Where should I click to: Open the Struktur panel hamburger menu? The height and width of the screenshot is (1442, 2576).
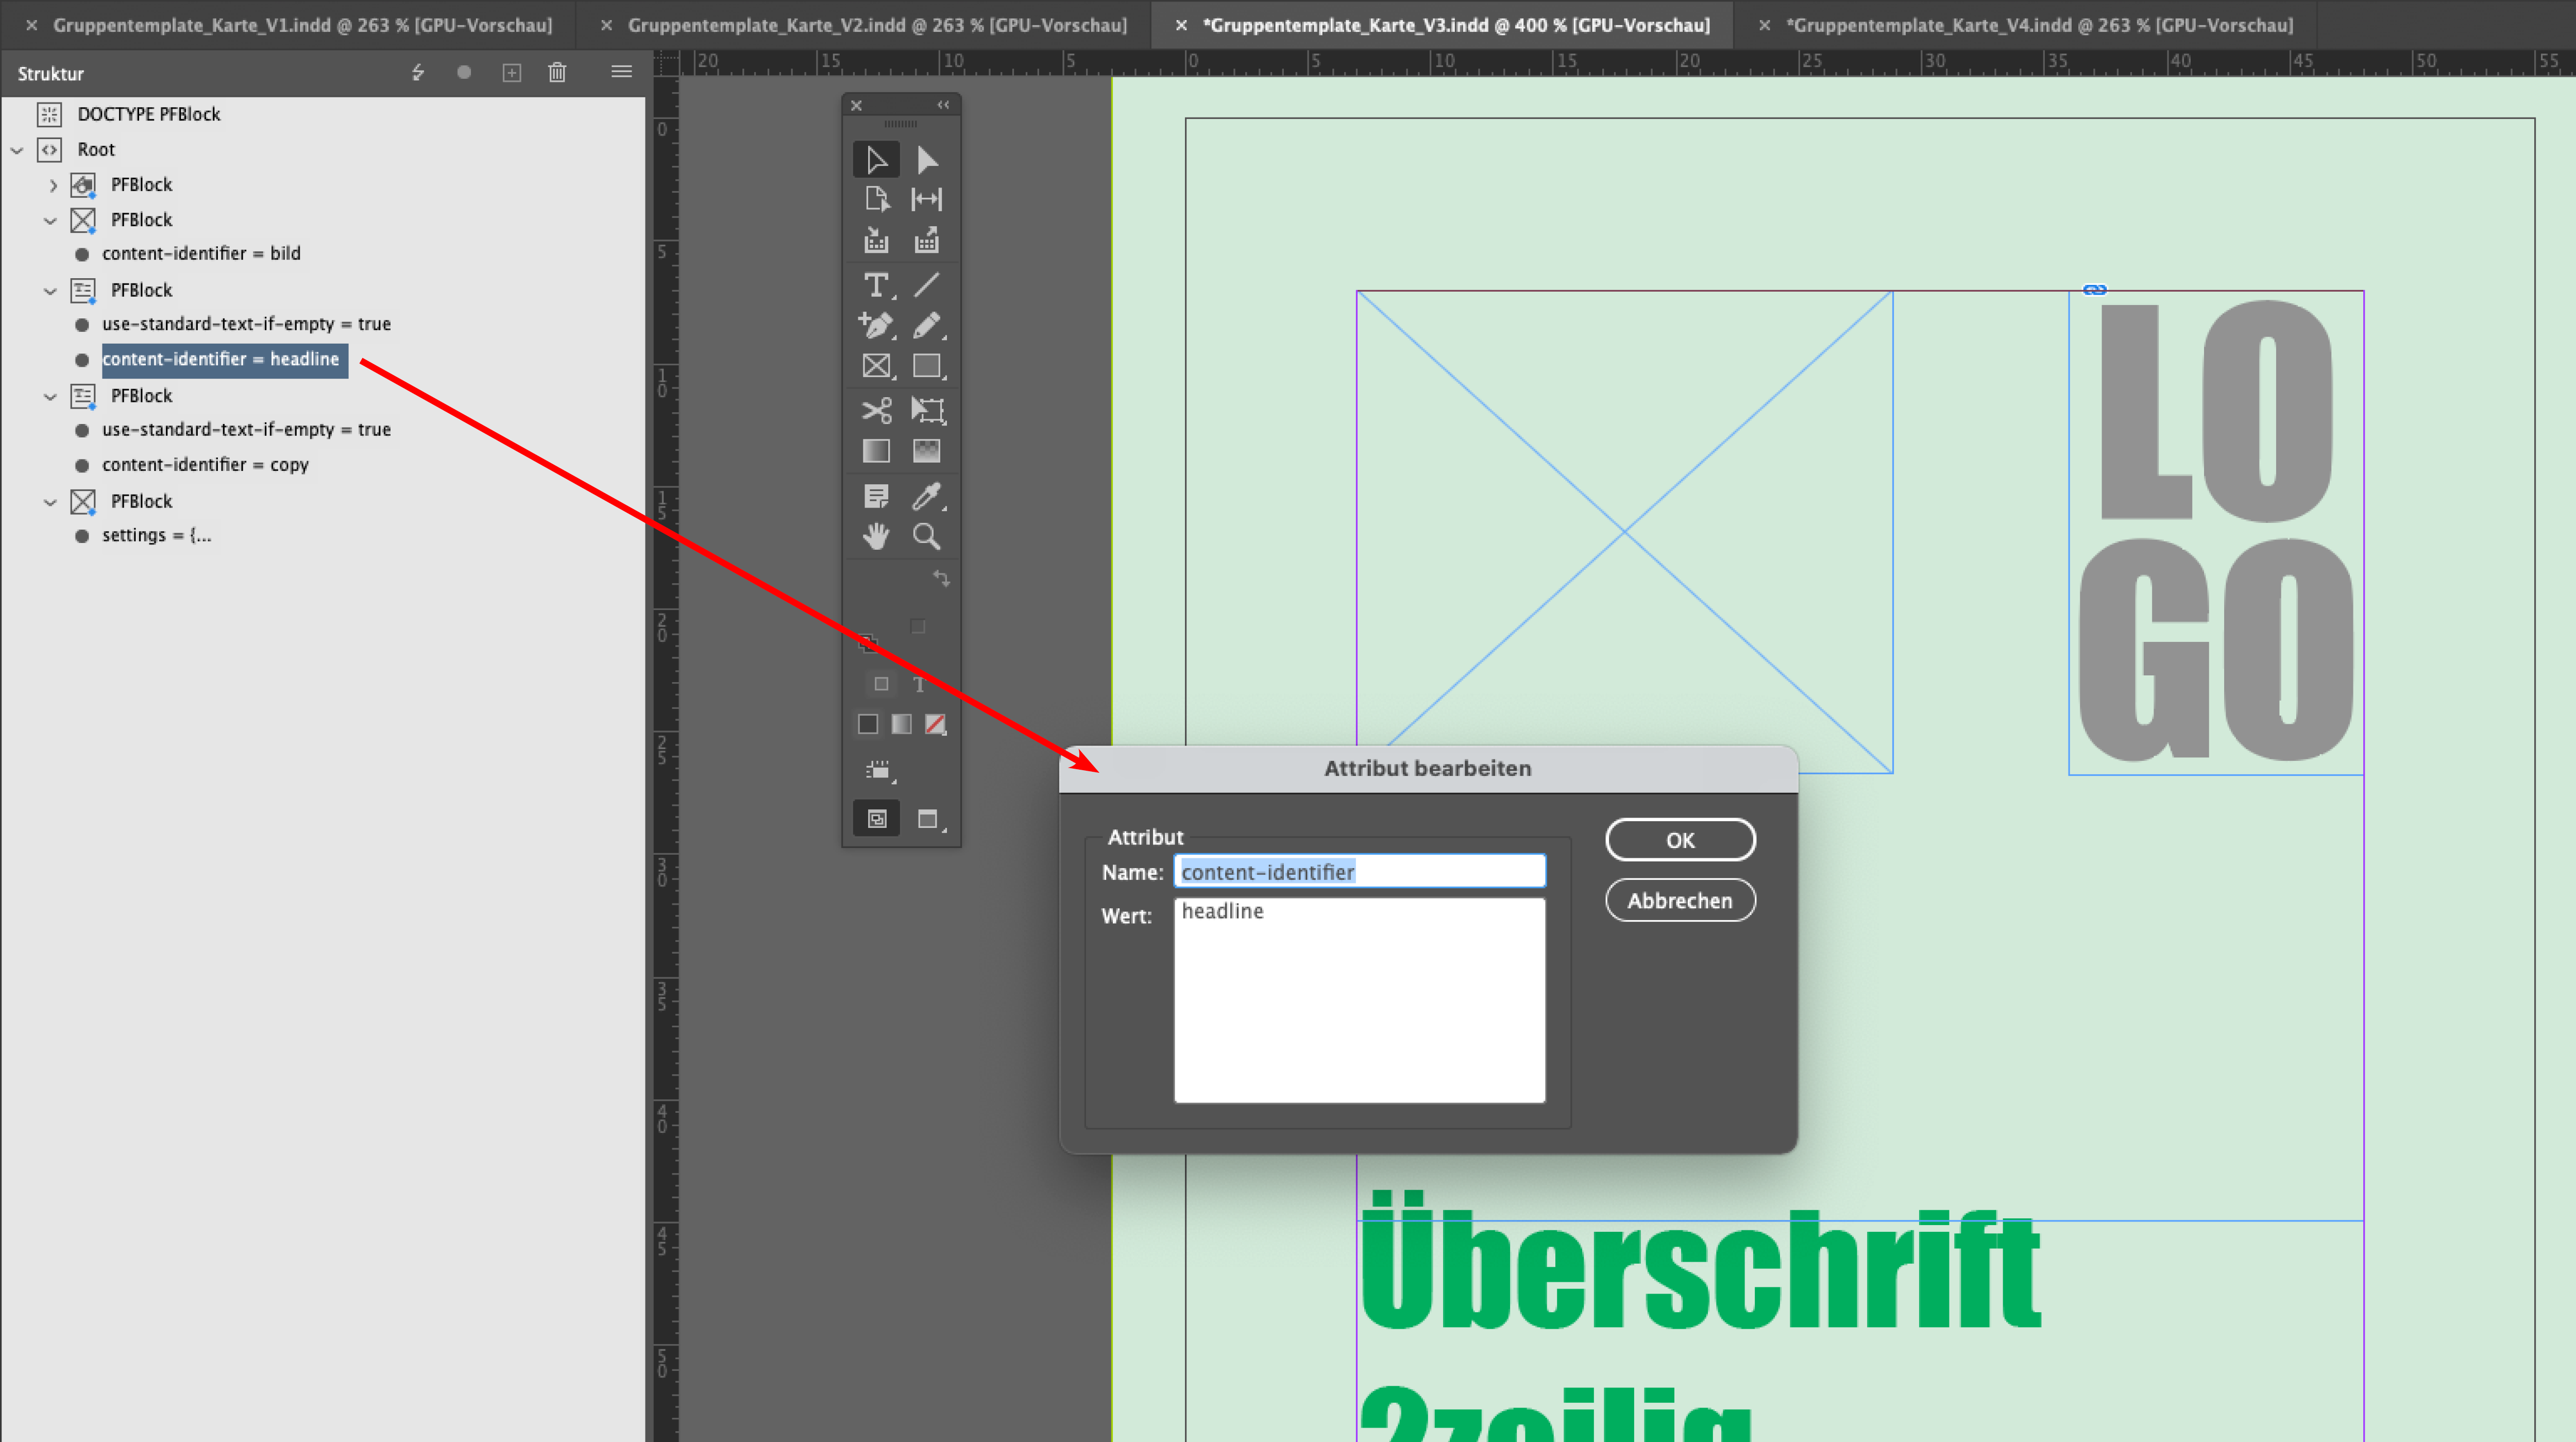click(621, 72)
